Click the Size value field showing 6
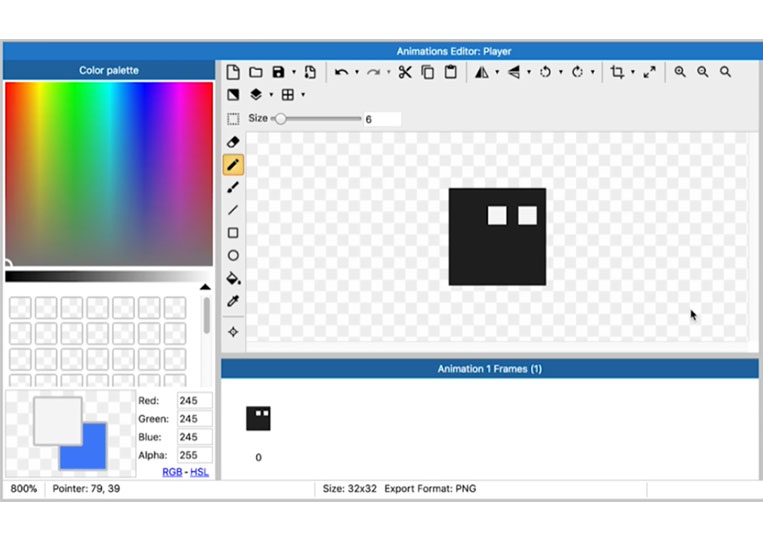The height and width of the screenshot is (541, 763). (x=382, y=119)
